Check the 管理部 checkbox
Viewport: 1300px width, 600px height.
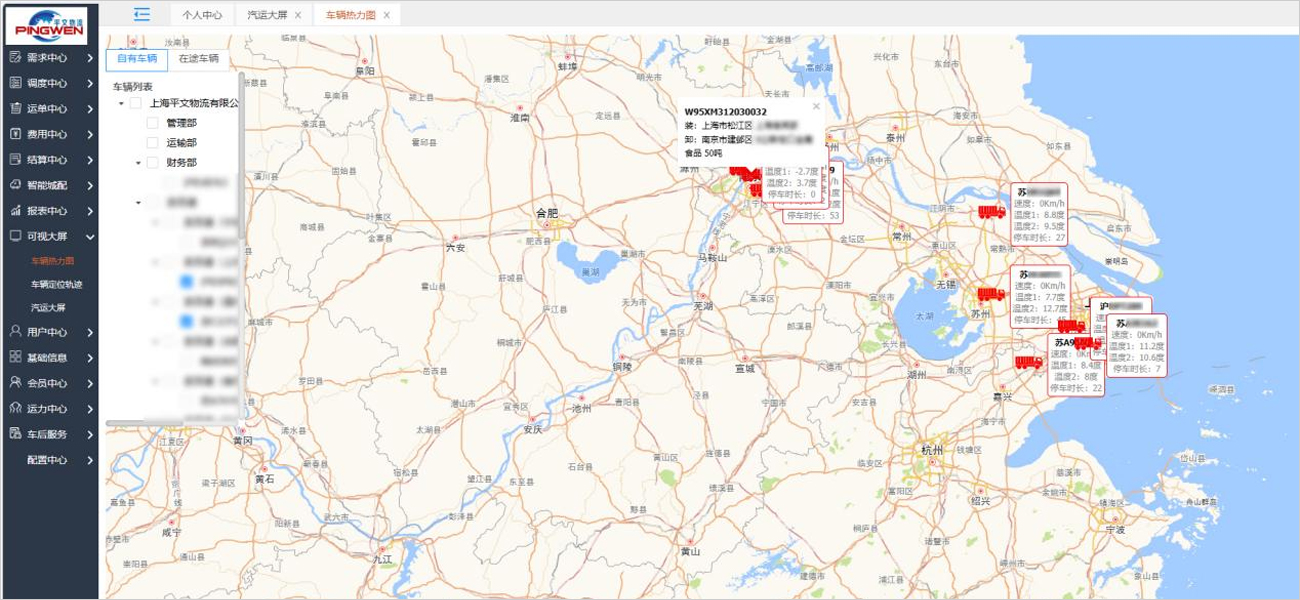tap(153, 123)
